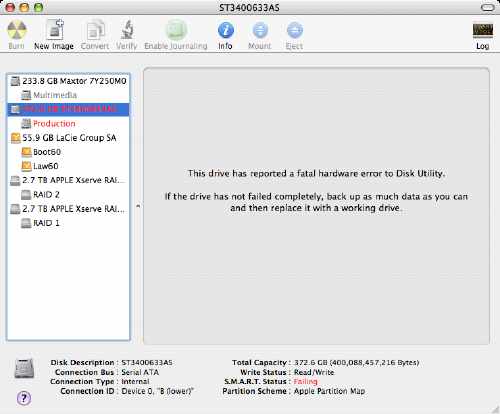The height and width of the screenshot is (414, 500).
Task: Click the large disk icon in info footer
Action: click(x=24, y=368)
